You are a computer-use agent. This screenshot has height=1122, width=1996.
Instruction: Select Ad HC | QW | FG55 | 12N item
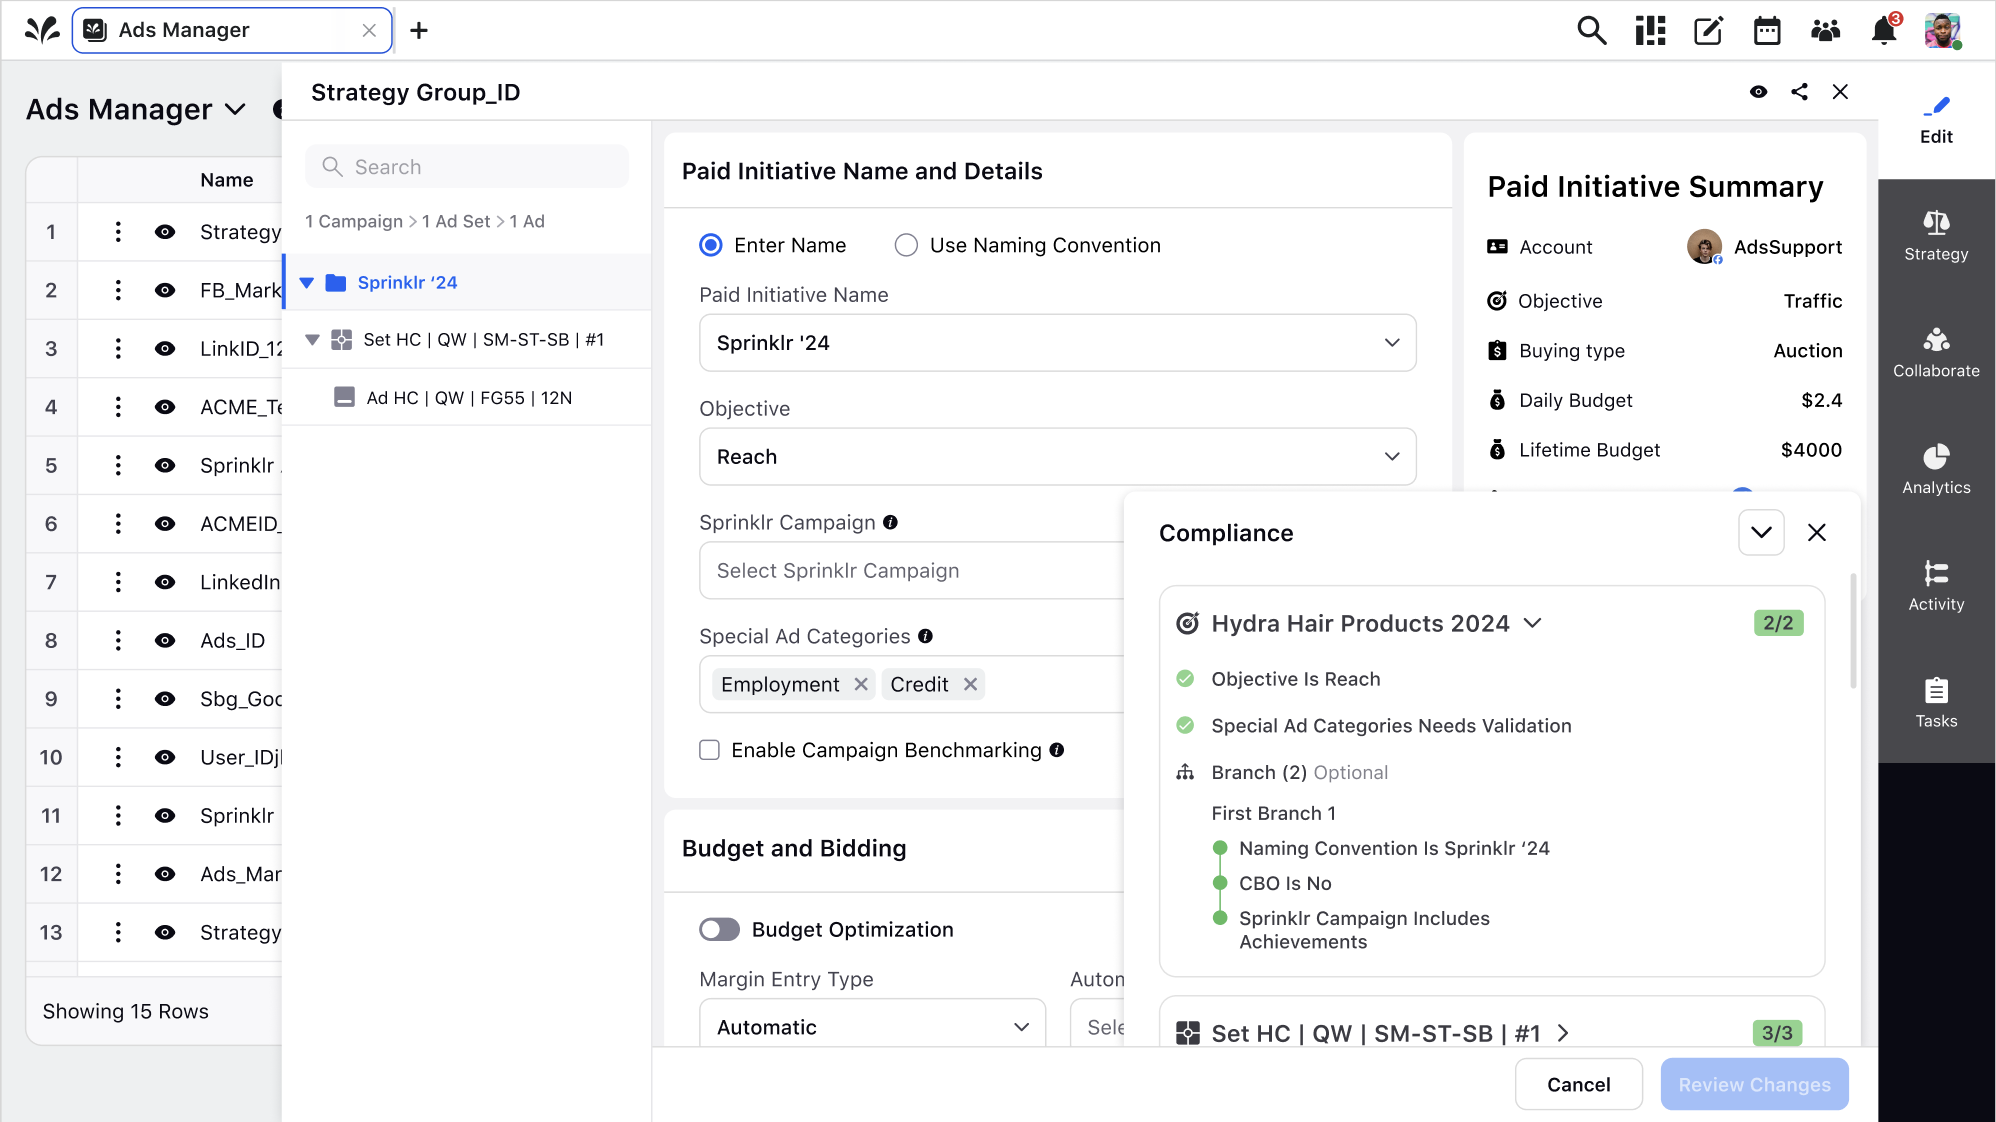tap(467, 398)
